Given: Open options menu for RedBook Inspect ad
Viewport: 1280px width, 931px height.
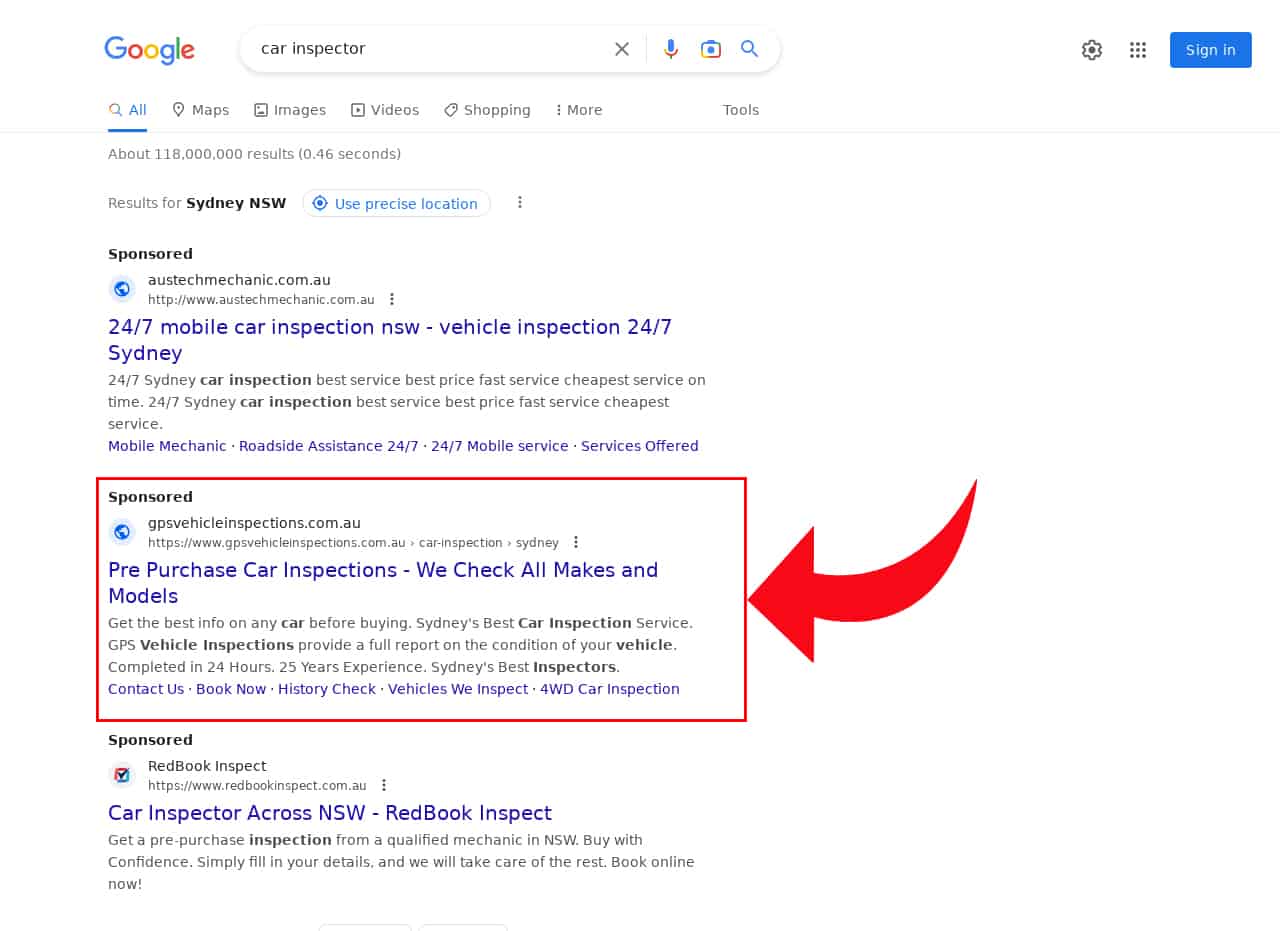Looking at the screenshot, I should click(x=384, y=785).
